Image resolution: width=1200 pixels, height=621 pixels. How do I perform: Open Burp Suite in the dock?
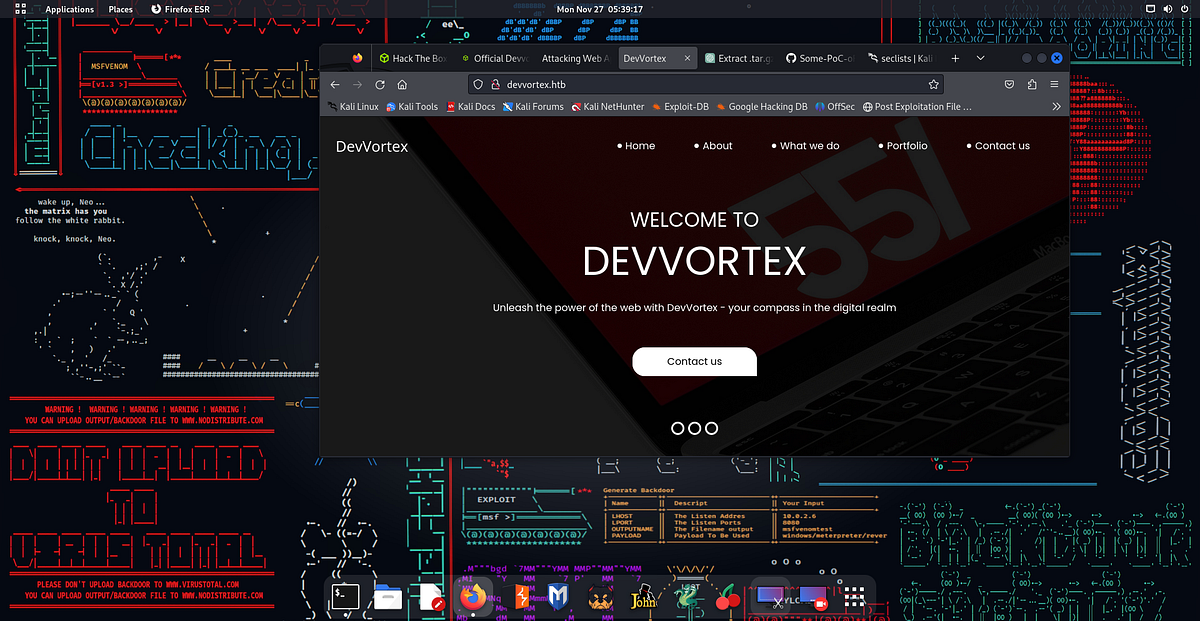[x=521, y=596]
